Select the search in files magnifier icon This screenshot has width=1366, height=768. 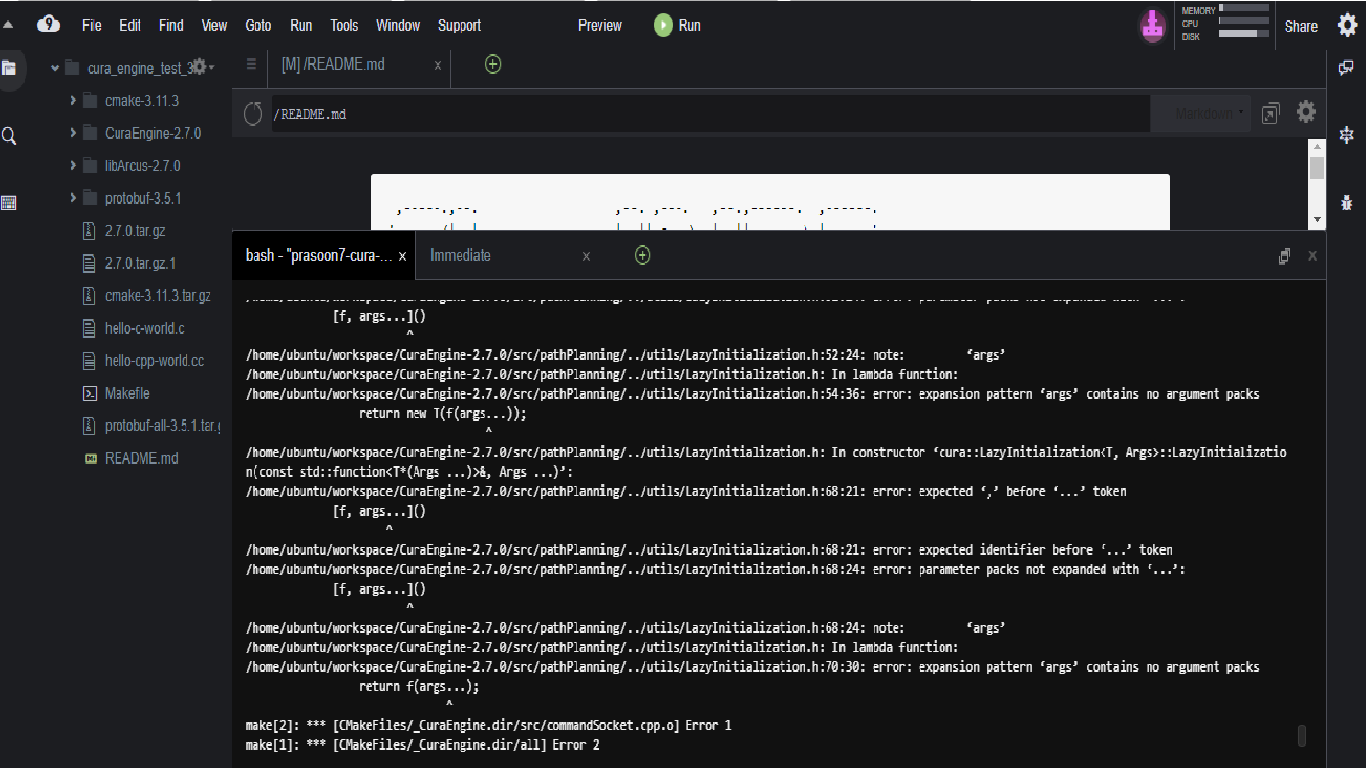click(x=11, y=135)
